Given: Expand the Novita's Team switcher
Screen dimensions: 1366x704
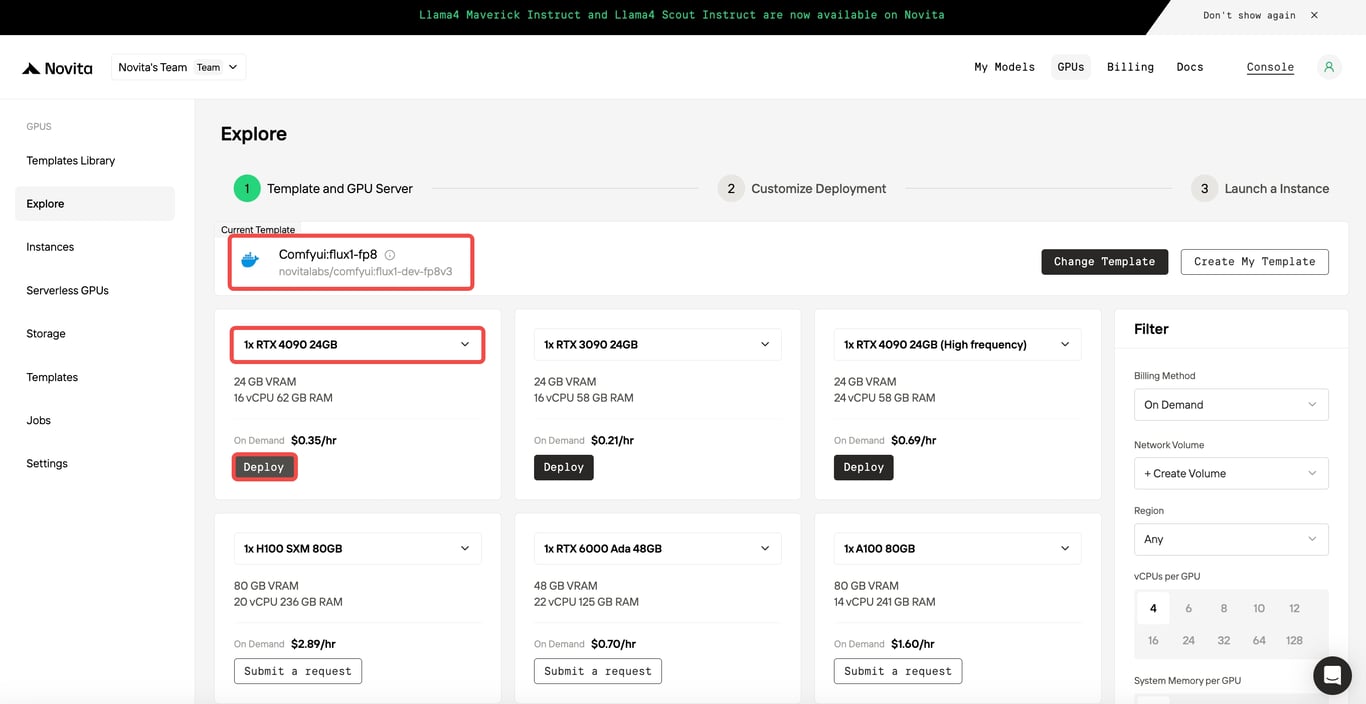Looking at the screenshot, I should click(178, 67).
